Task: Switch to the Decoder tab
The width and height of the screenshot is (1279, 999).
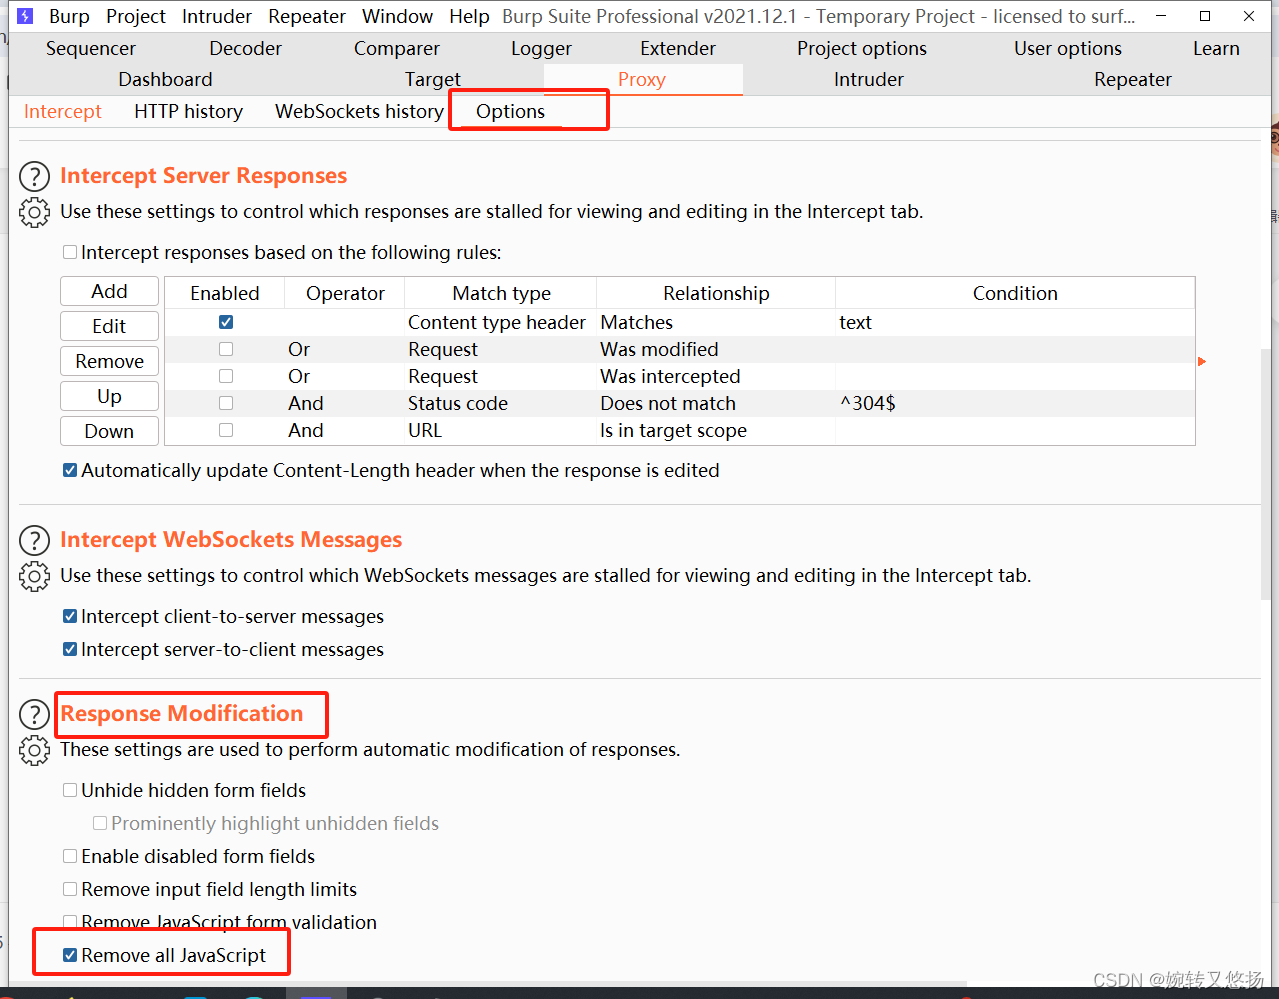Action: (x=246, y=48)
